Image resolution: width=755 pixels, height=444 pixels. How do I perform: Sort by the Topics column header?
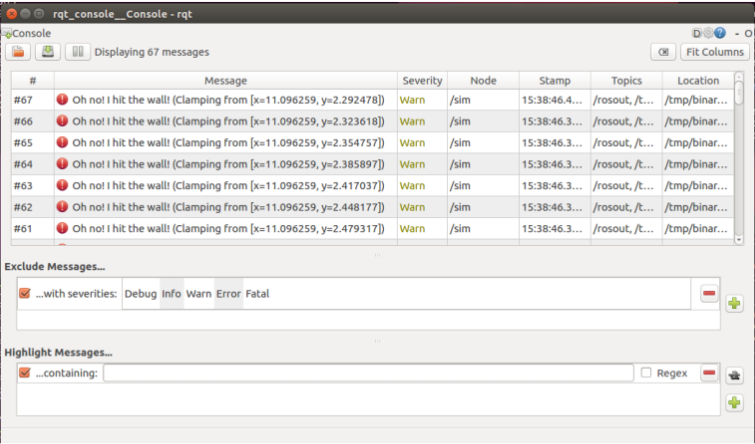(x=626, y=80)
